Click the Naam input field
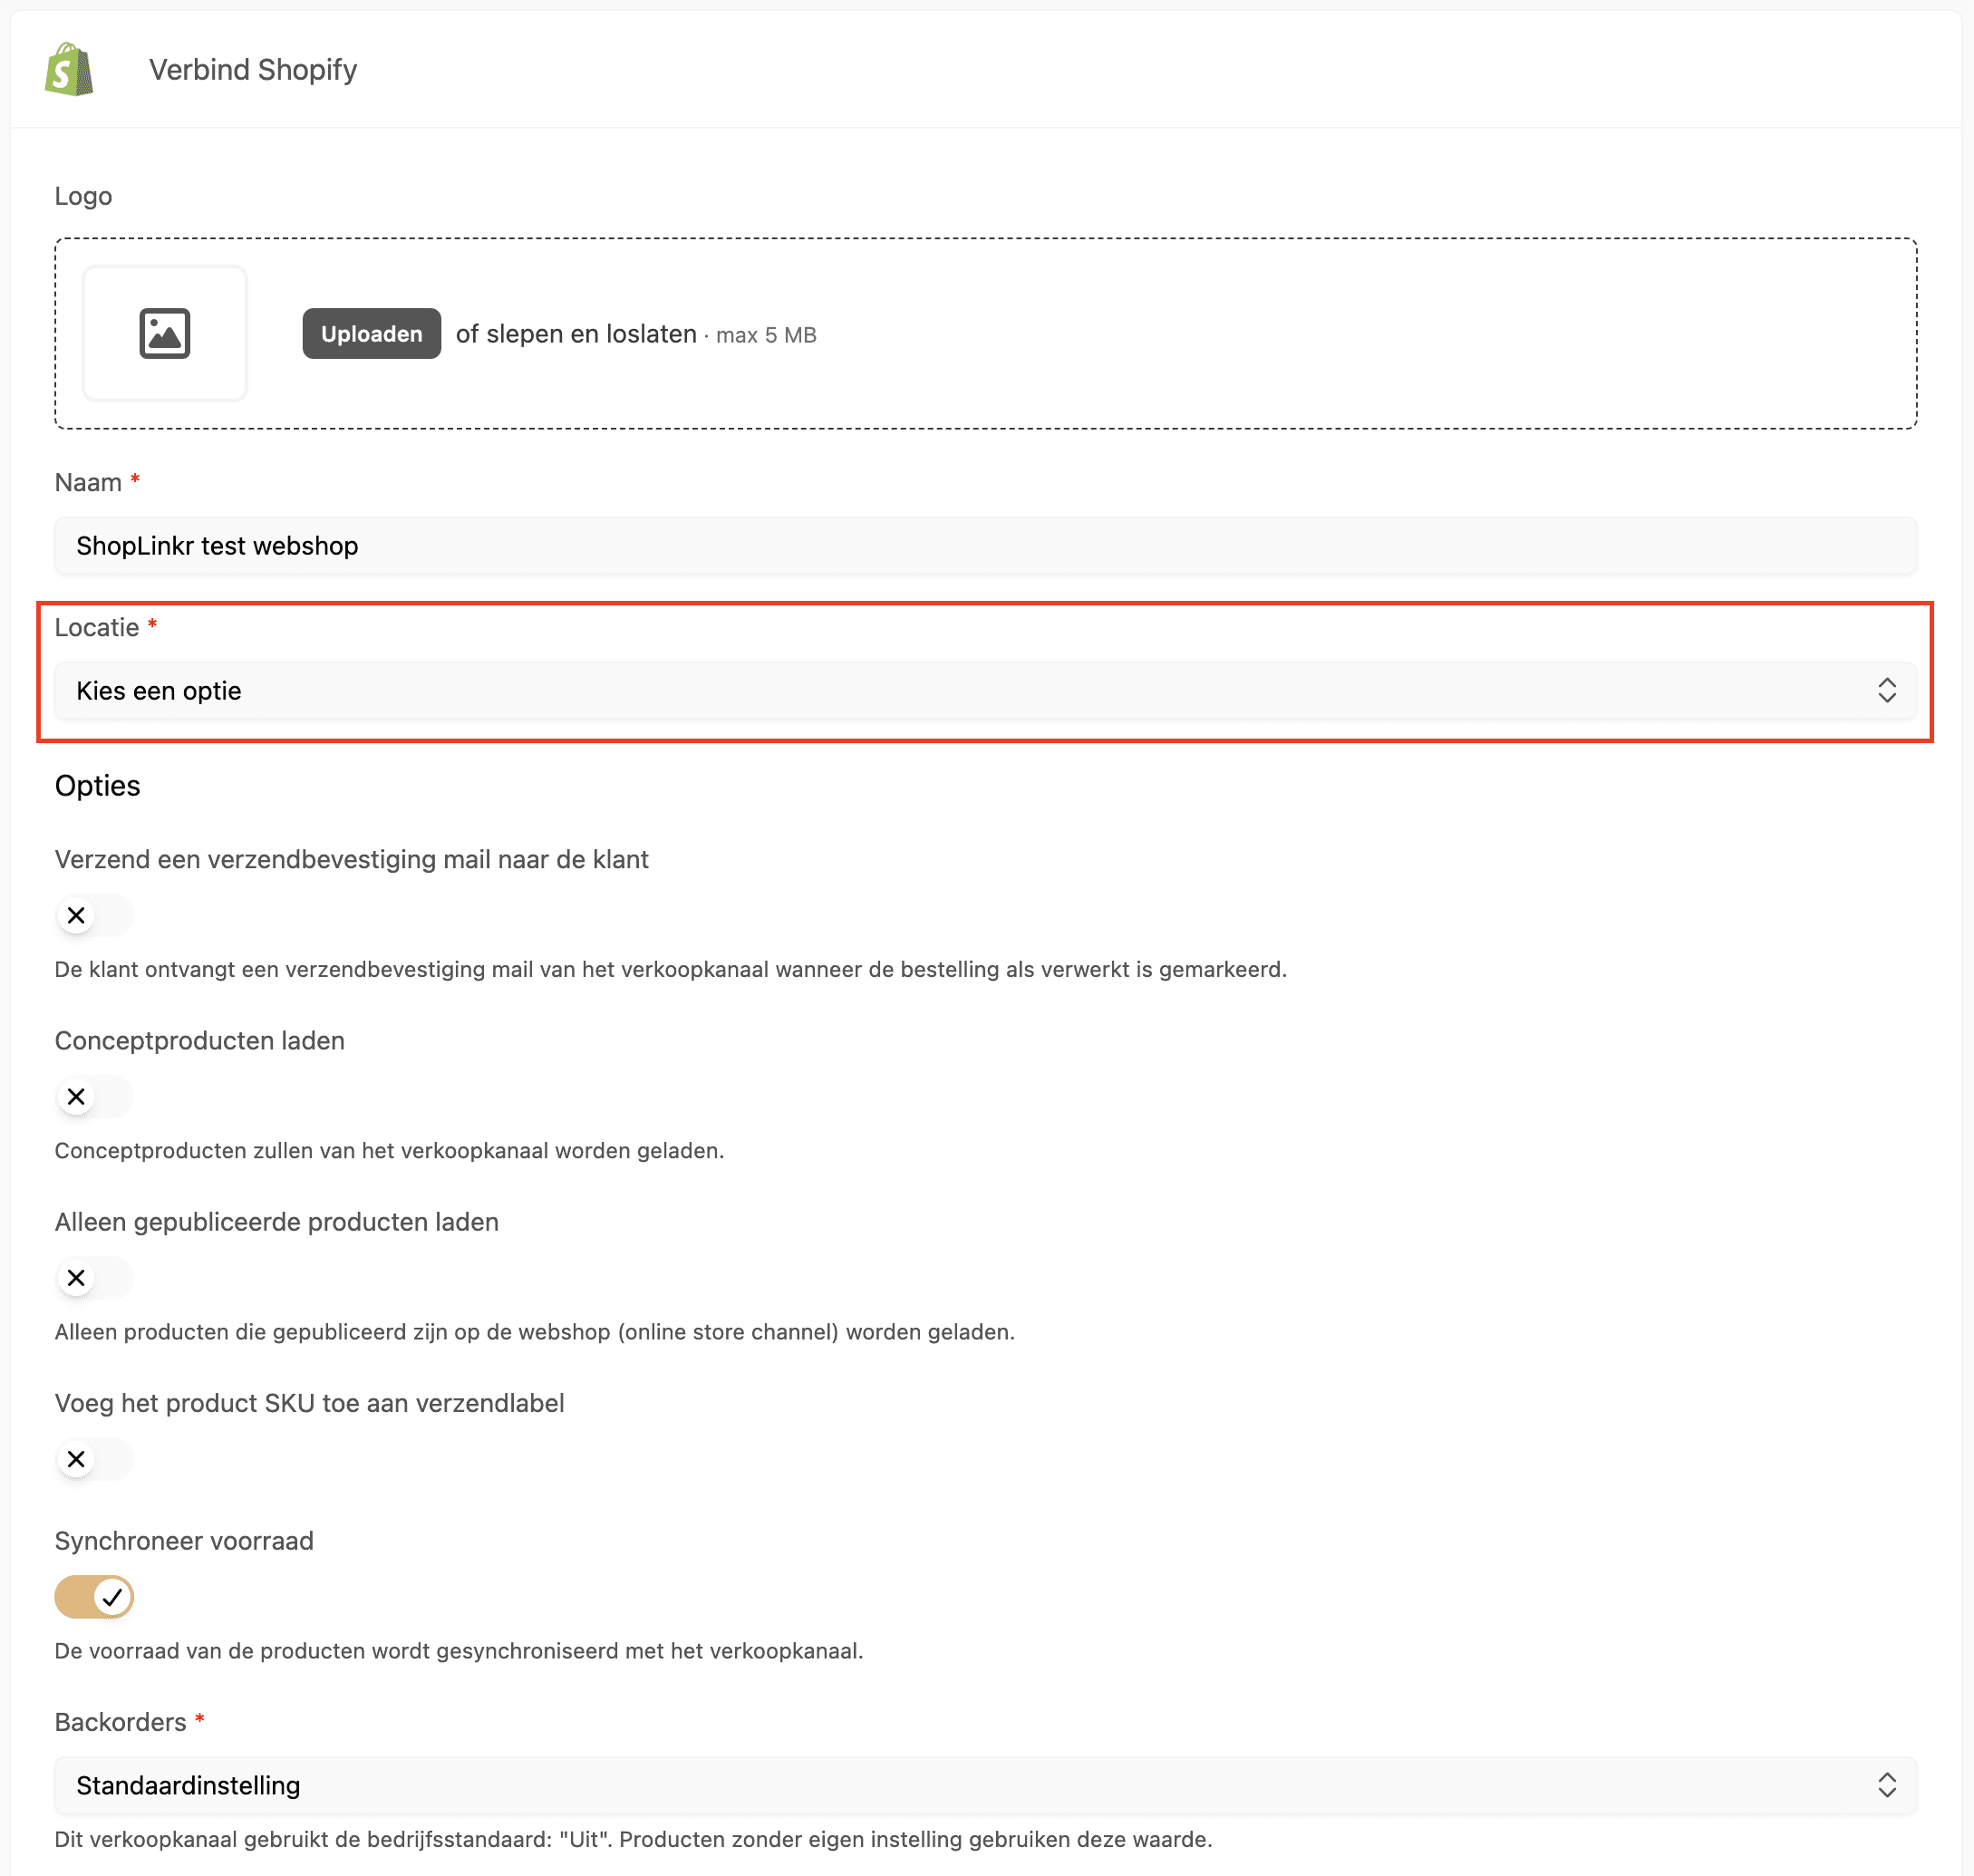The width and height of the screenshot is (1974, 1876). point(985,546)
